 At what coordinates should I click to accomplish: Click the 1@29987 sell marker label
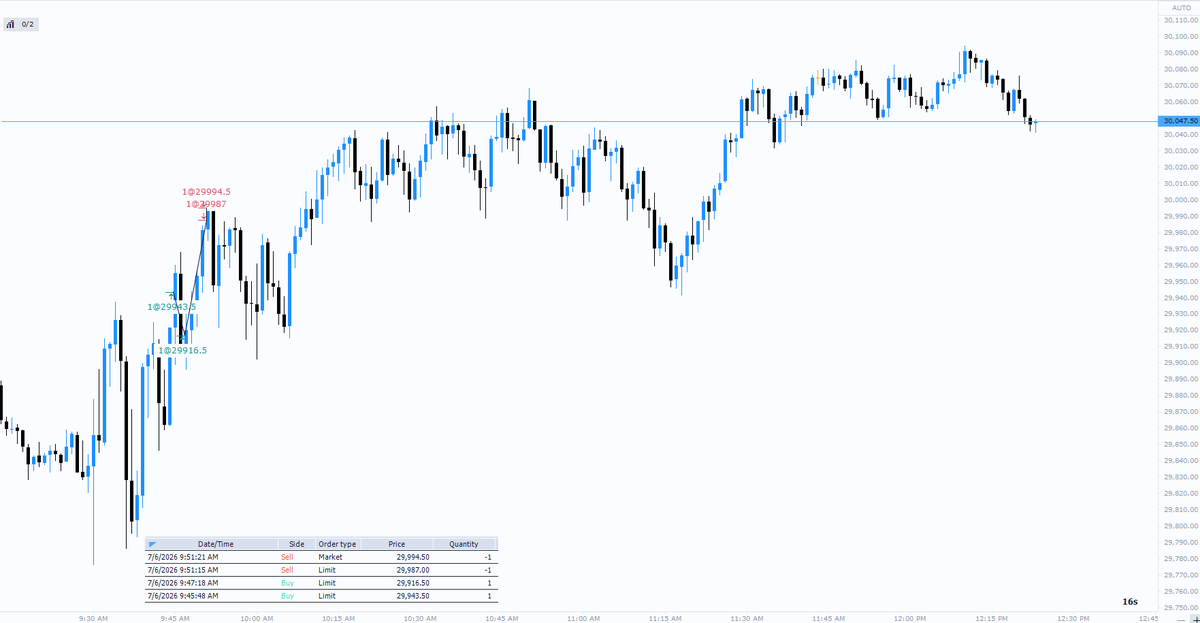pyautogui.click(x=206, y=204)
